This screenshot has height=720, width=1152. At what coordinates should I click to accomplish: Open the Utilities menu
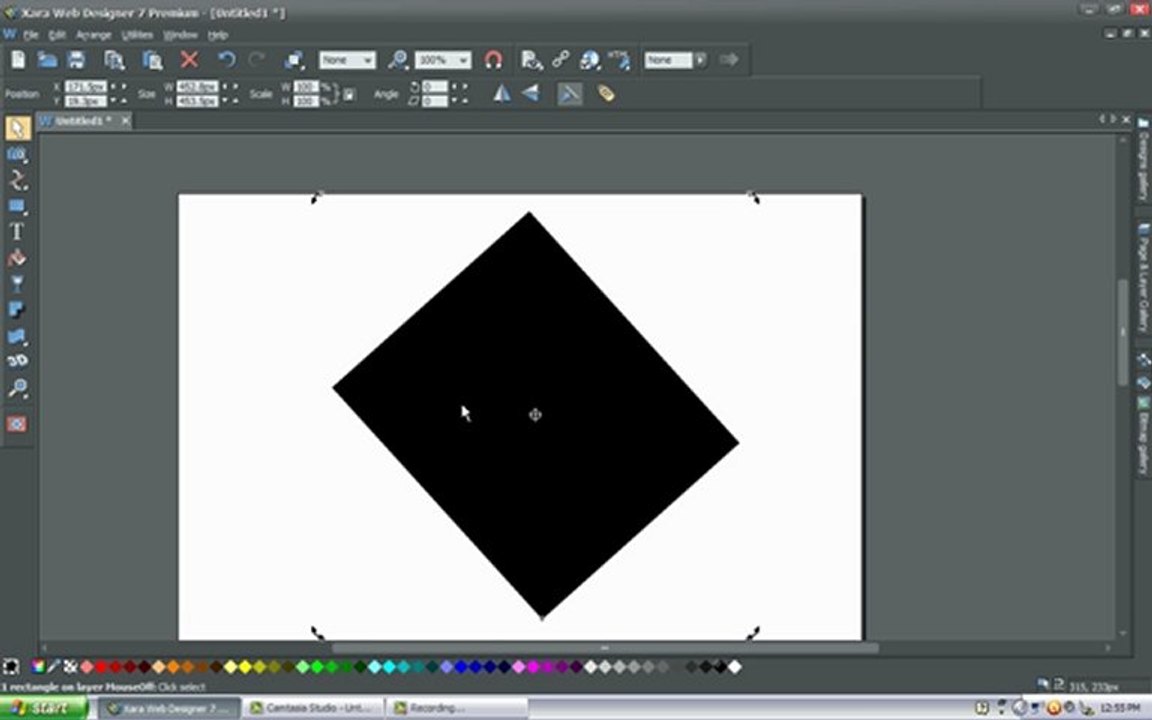pos(137,35)
